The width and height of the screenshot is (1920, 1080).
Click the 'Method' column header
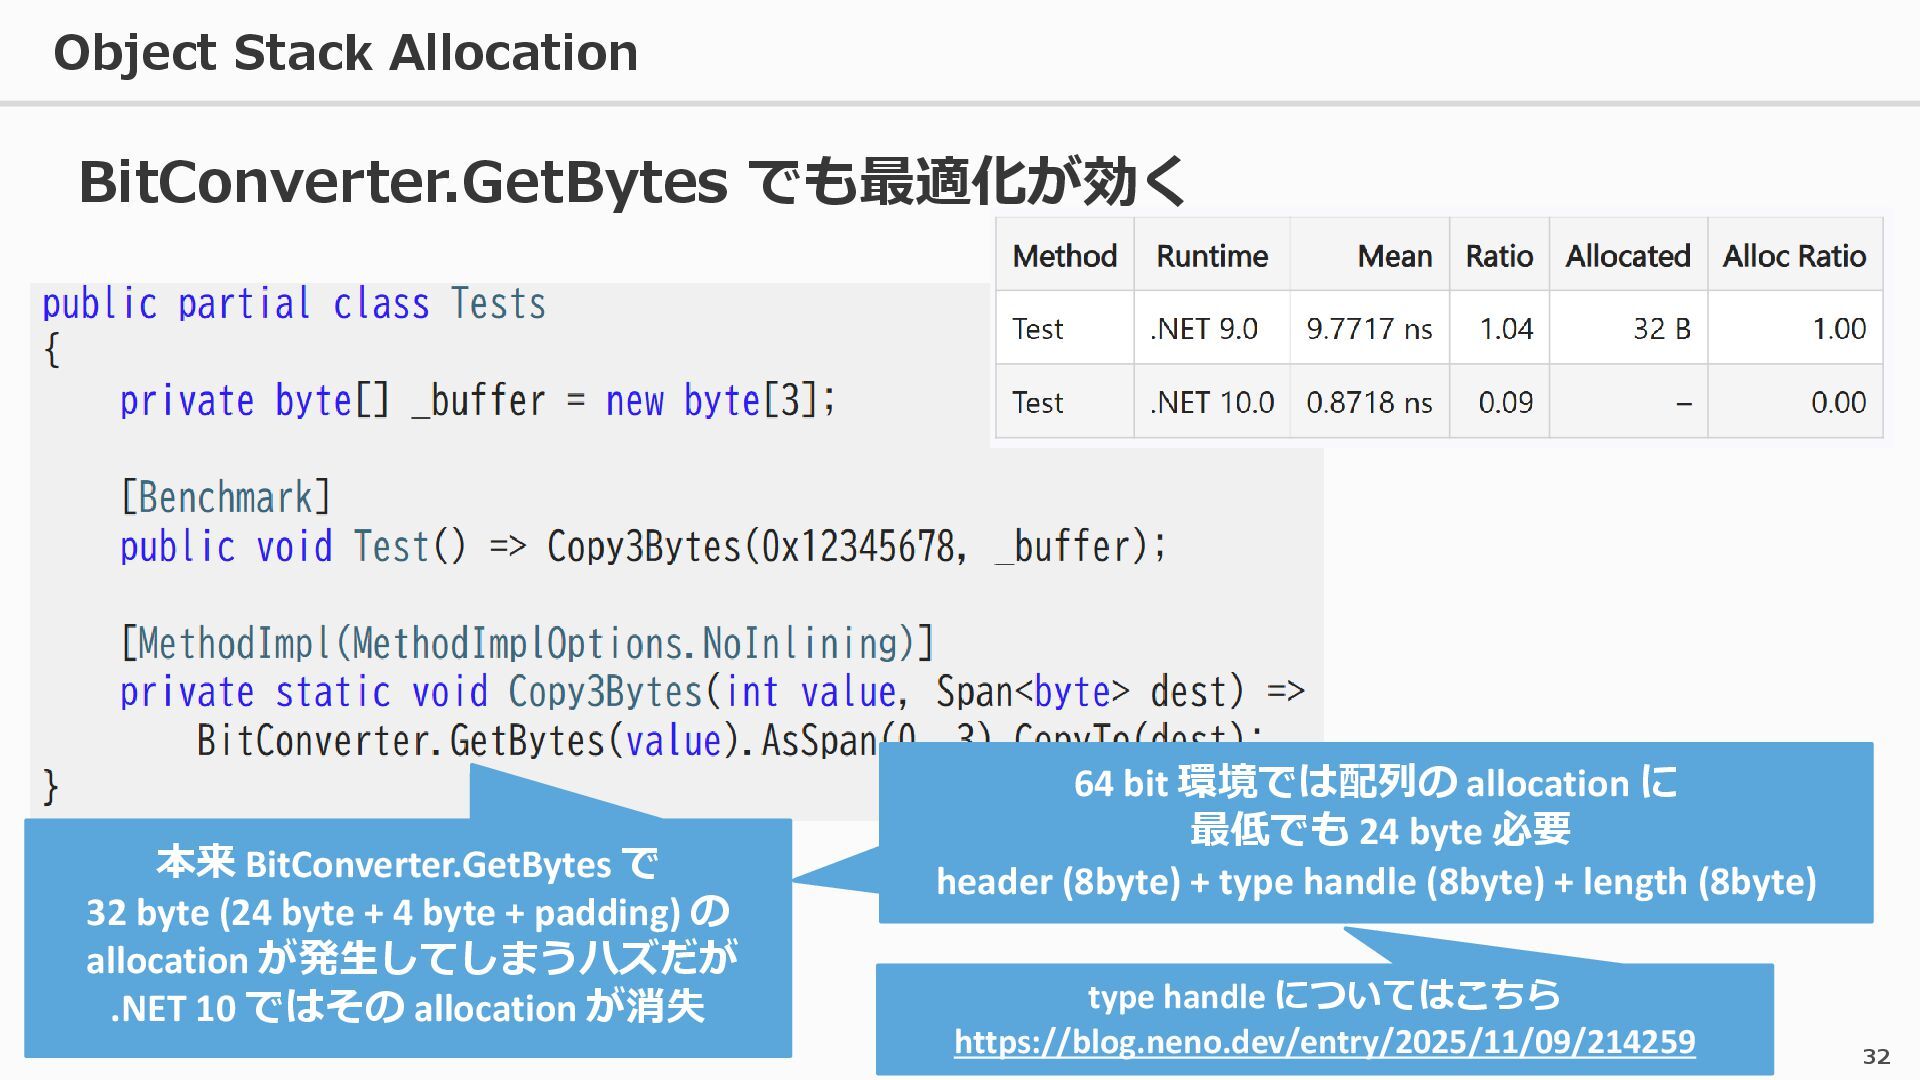tap(1064, 256)
